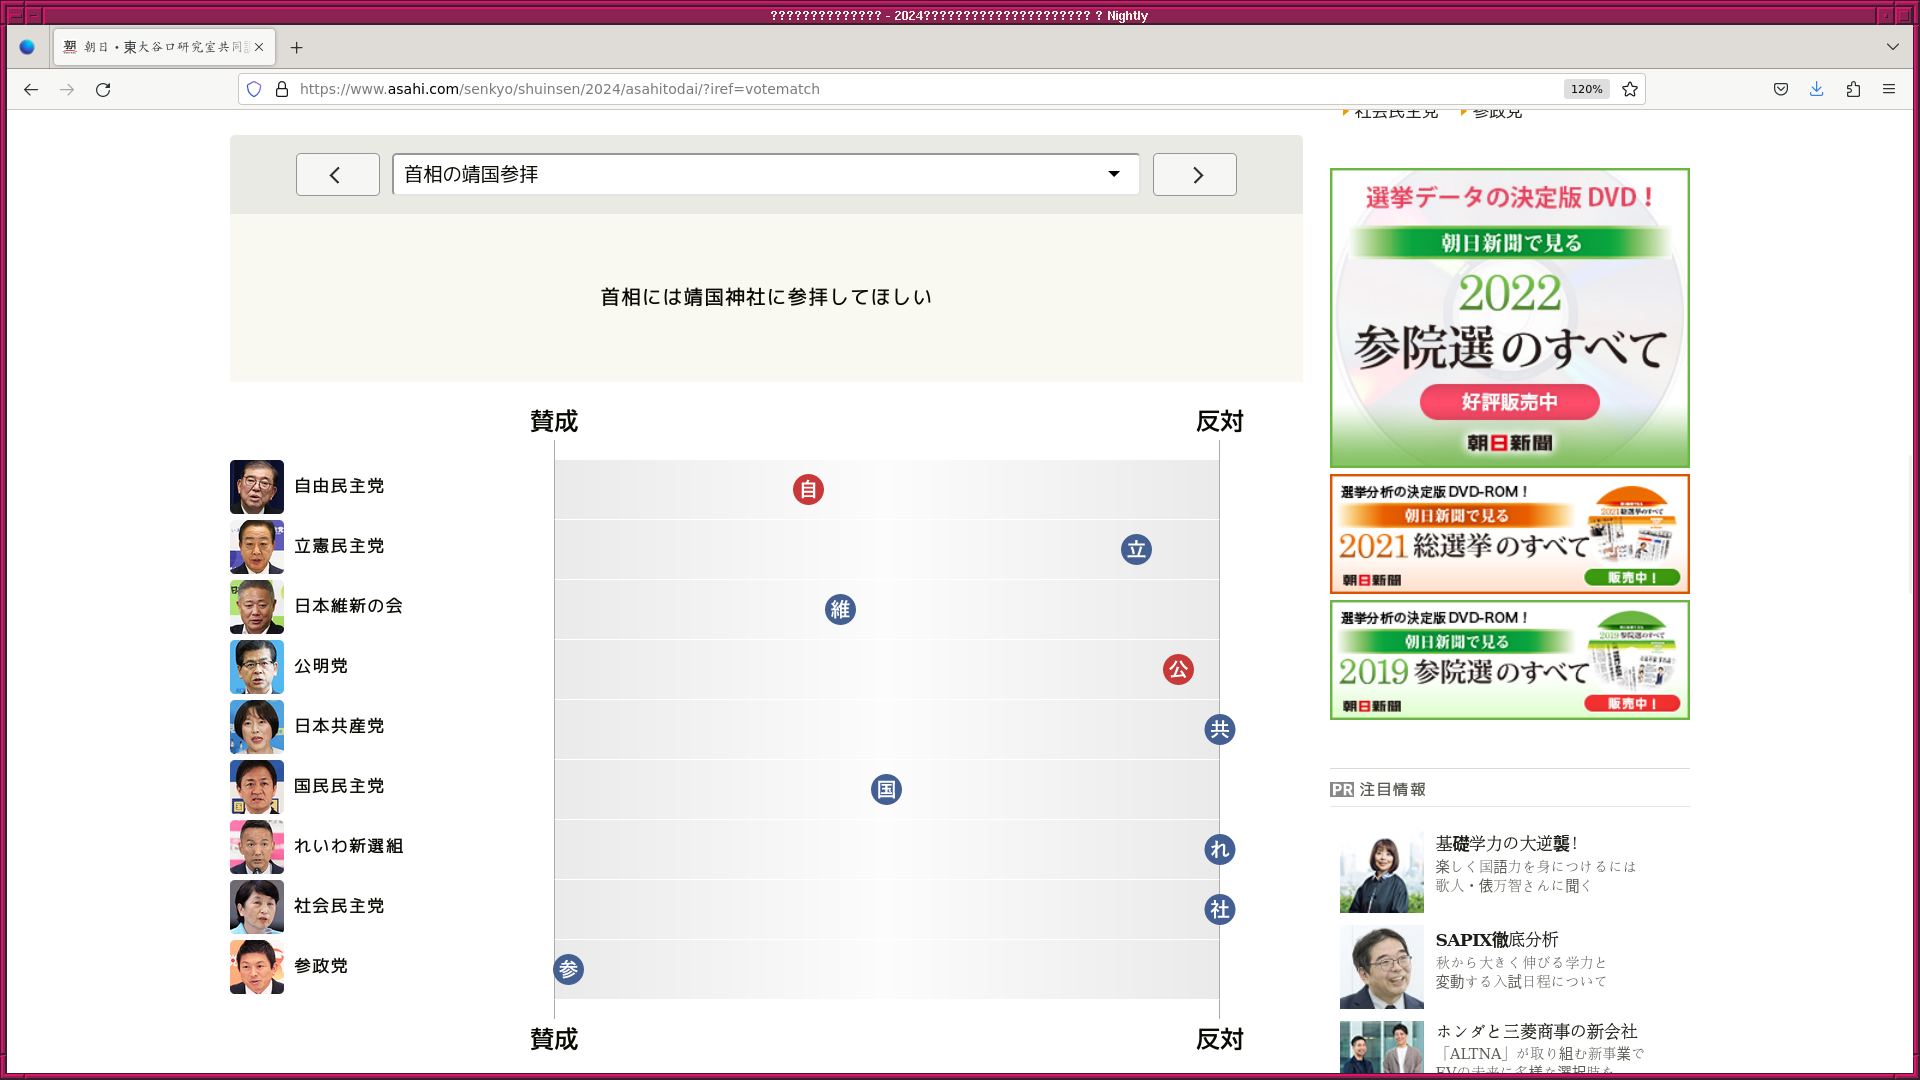This screenshot has height=1080, width=1920.
Task: Click the SAPIX article thumbnail photo
Action: pyautogui.click(x=1382, y=967)
